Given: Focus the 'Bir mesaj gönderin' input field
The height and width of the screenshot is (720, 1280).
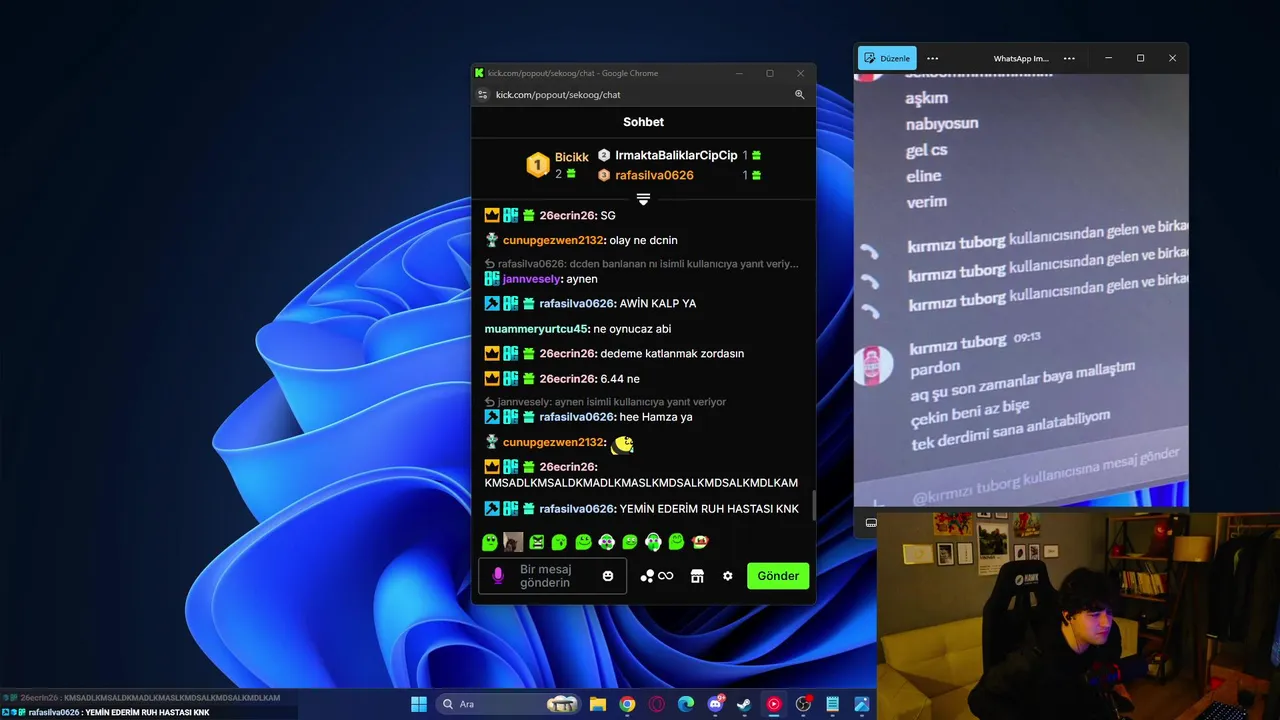Looking at the screenshot, I should pos(553,576).
